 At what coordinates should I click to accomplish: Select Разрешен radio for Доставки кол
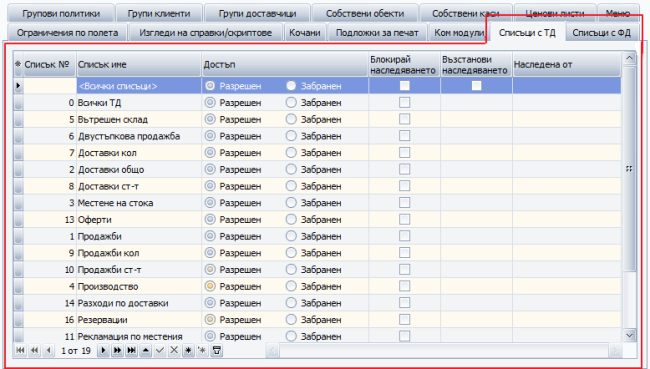(x=210, y=153)
